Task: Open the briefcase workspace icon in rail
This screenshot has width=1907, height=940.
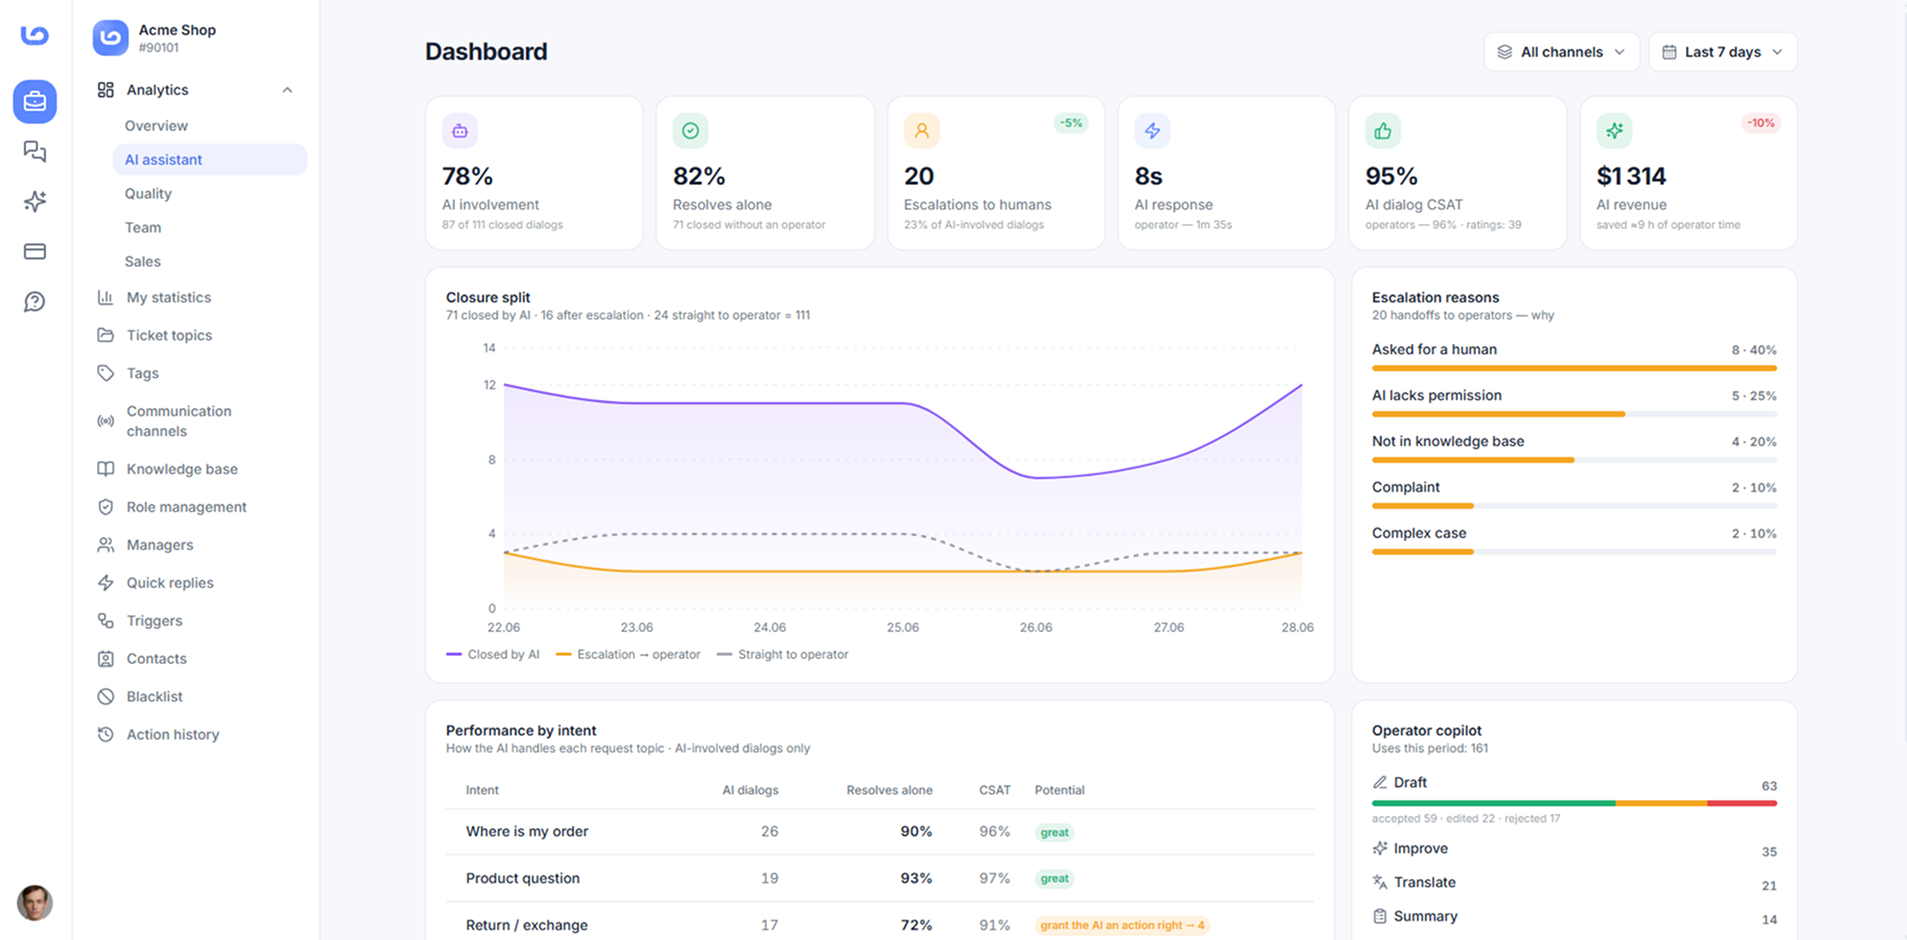Action: 35,102
